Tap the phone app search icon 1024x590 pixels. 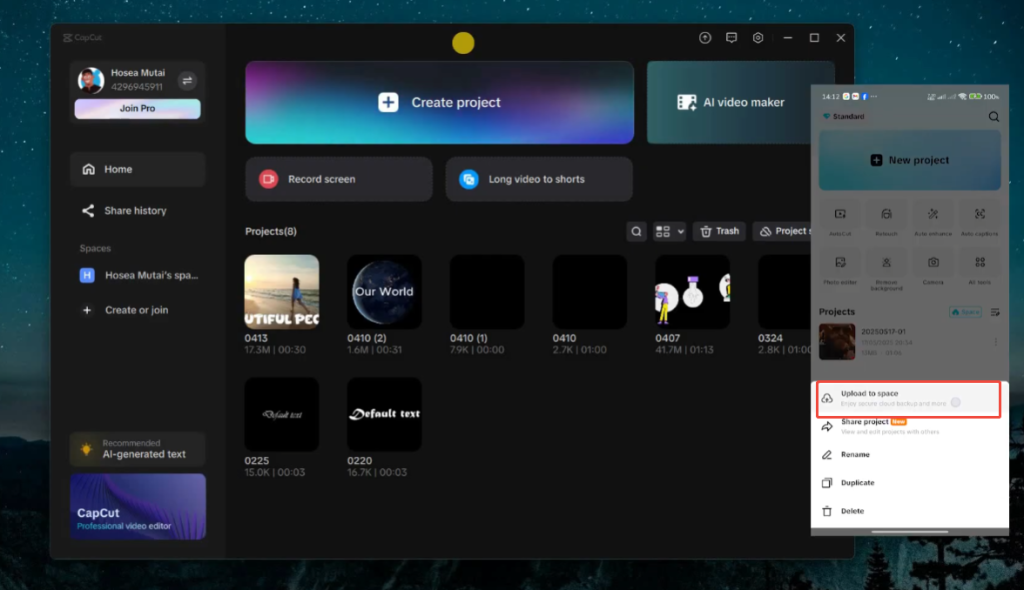994,117
